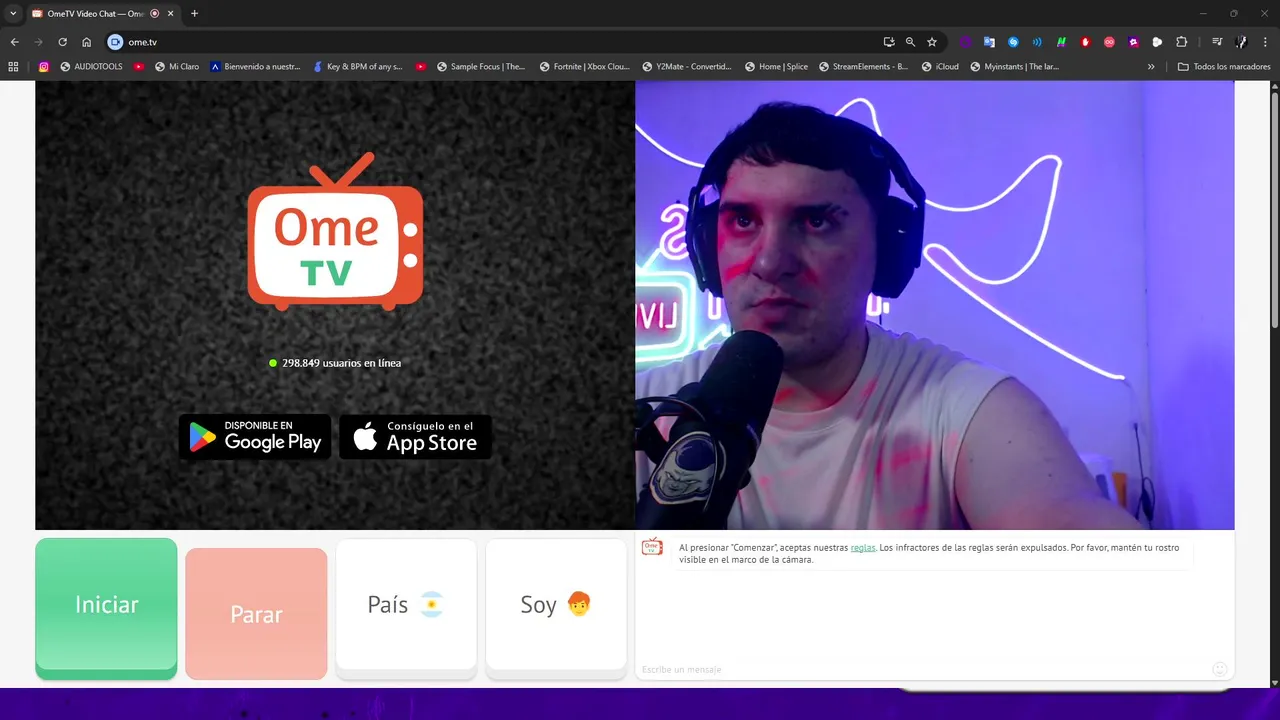Open the emoji picker smiley

1219,669
